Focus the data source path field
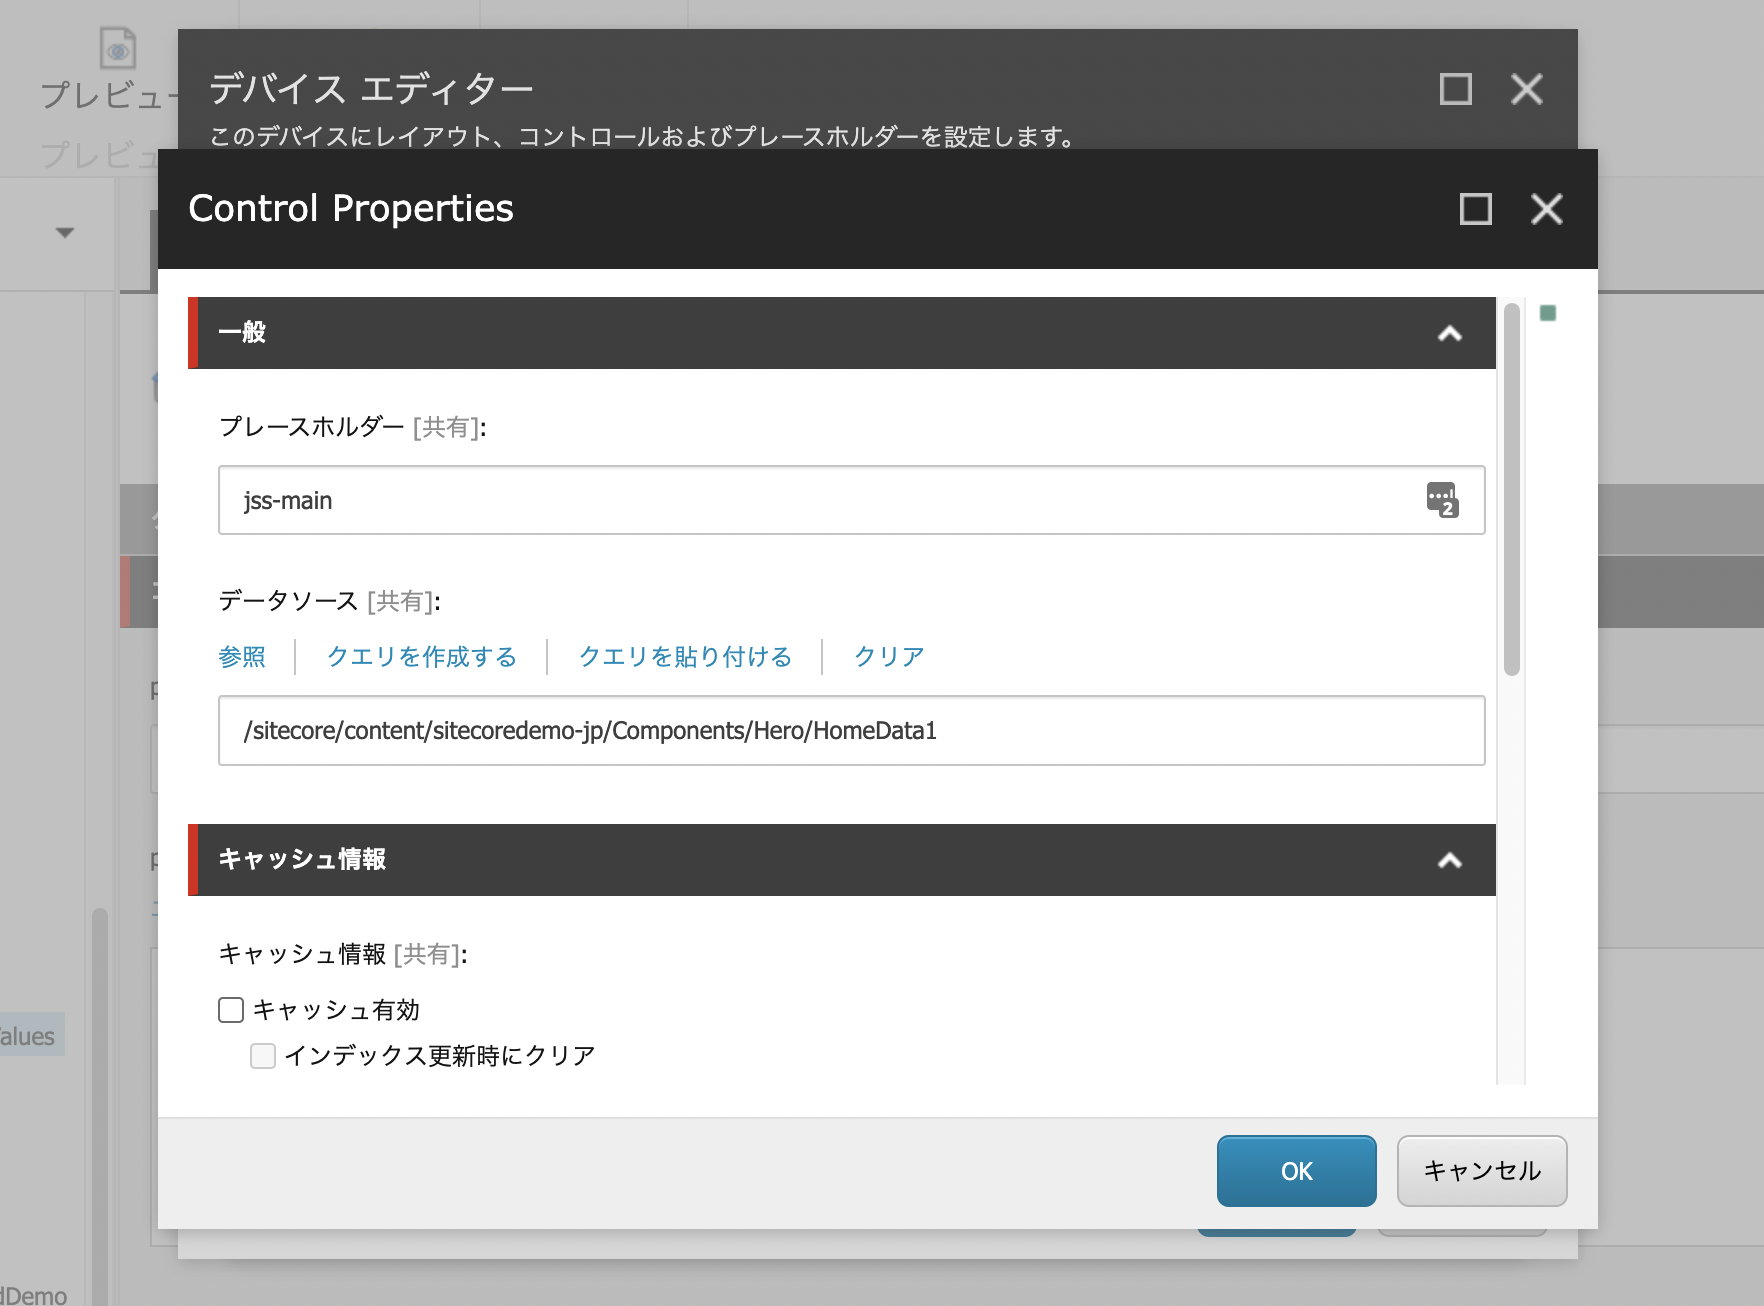This screenshot has width=1764, height=1306. (851, 731)
